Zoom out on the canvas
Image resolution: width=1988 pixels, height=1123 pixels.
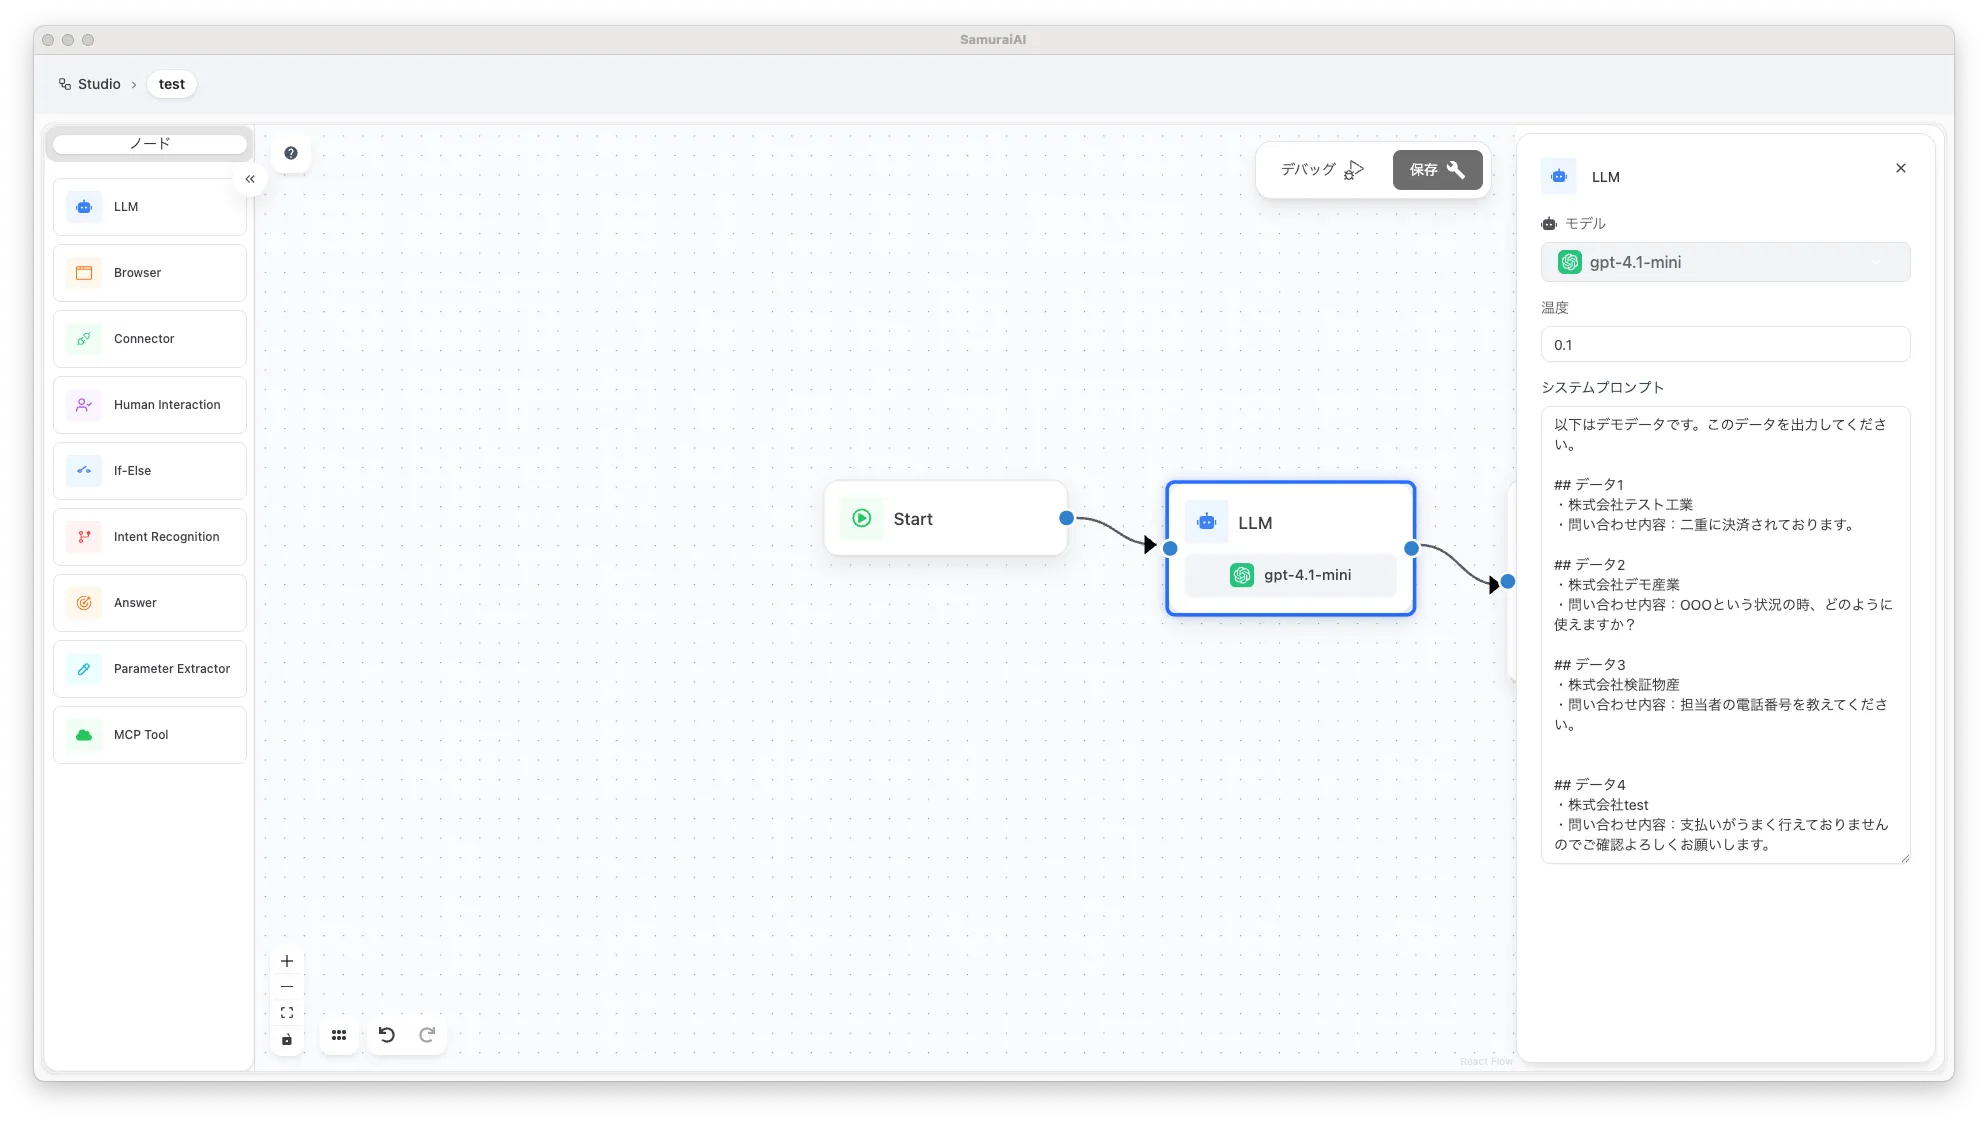coord(287,987)
